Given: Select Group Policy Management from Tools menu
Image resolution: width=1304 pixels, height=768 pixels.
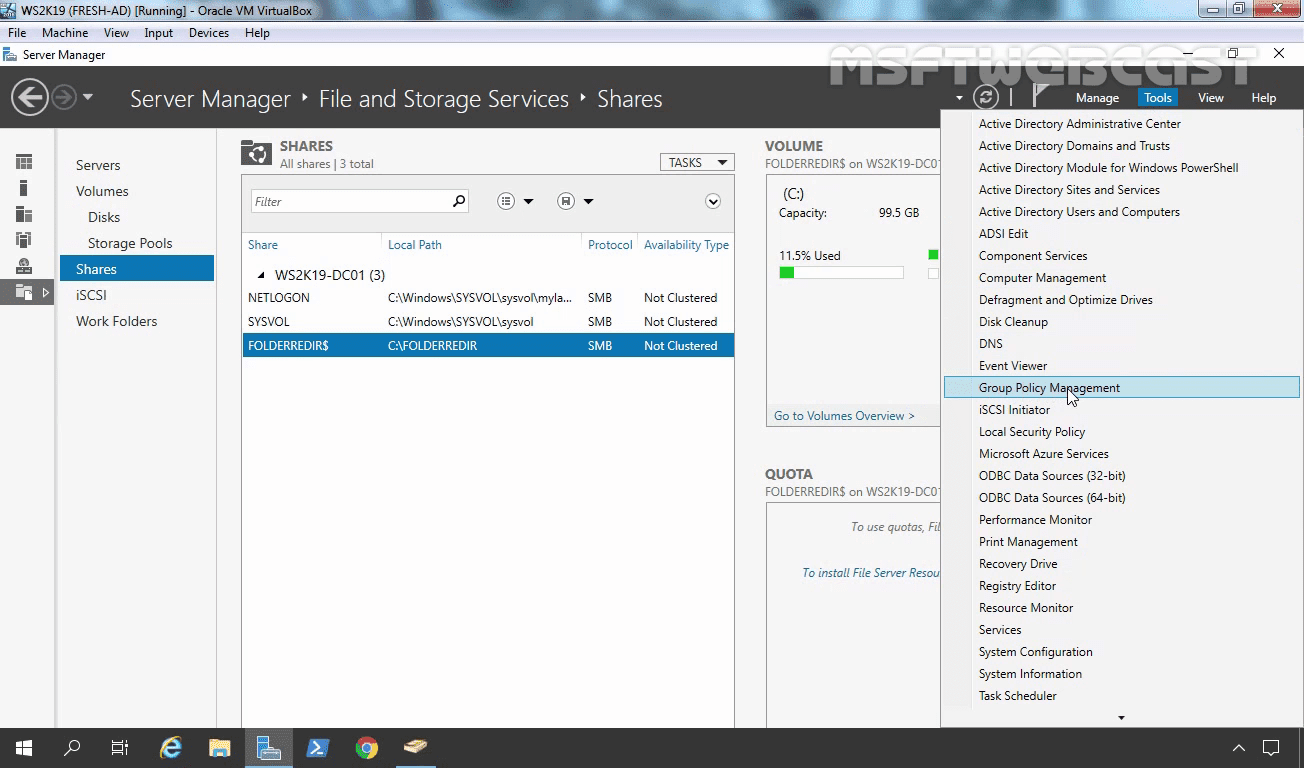Looking at the screenshot, I should (x=1121, y=388).
